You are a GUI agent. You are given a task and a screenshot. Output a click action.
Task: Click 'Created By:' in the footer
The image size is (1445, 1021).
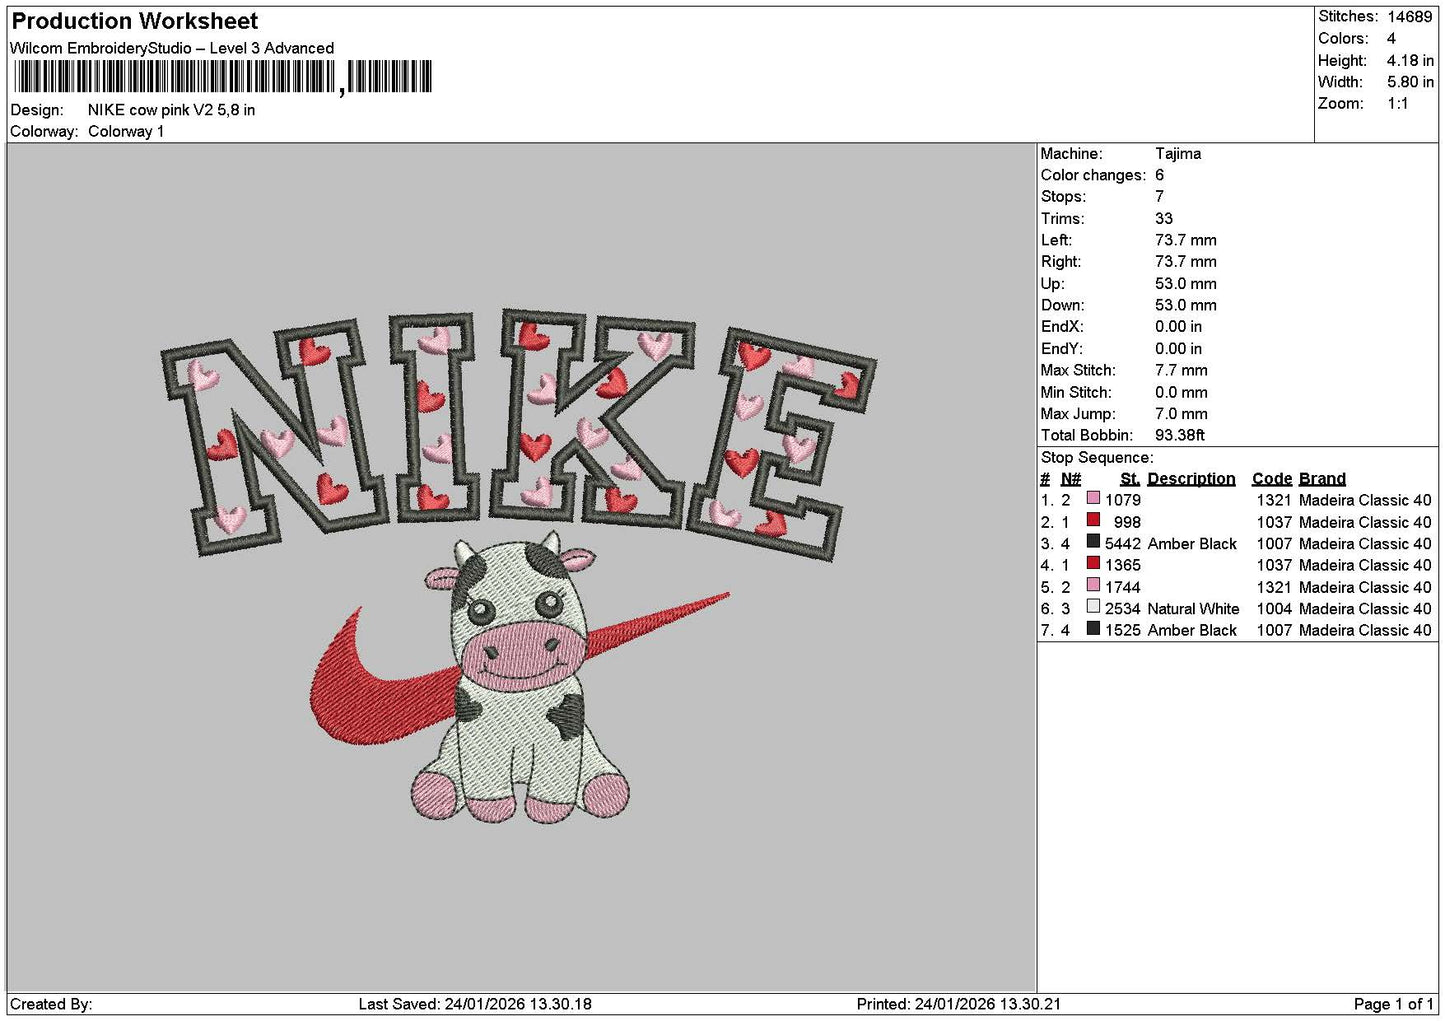(51, 1004)
